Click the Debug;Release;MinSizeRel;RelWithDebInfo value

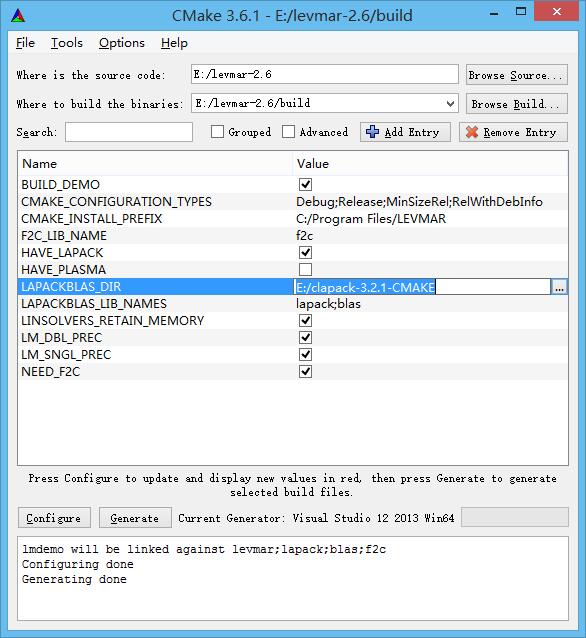click(419, 202)
